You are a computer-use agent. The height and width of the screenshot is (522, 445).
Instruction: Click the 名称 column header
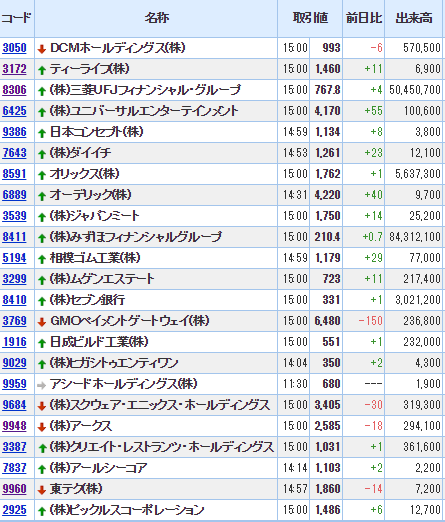(156, 18)
